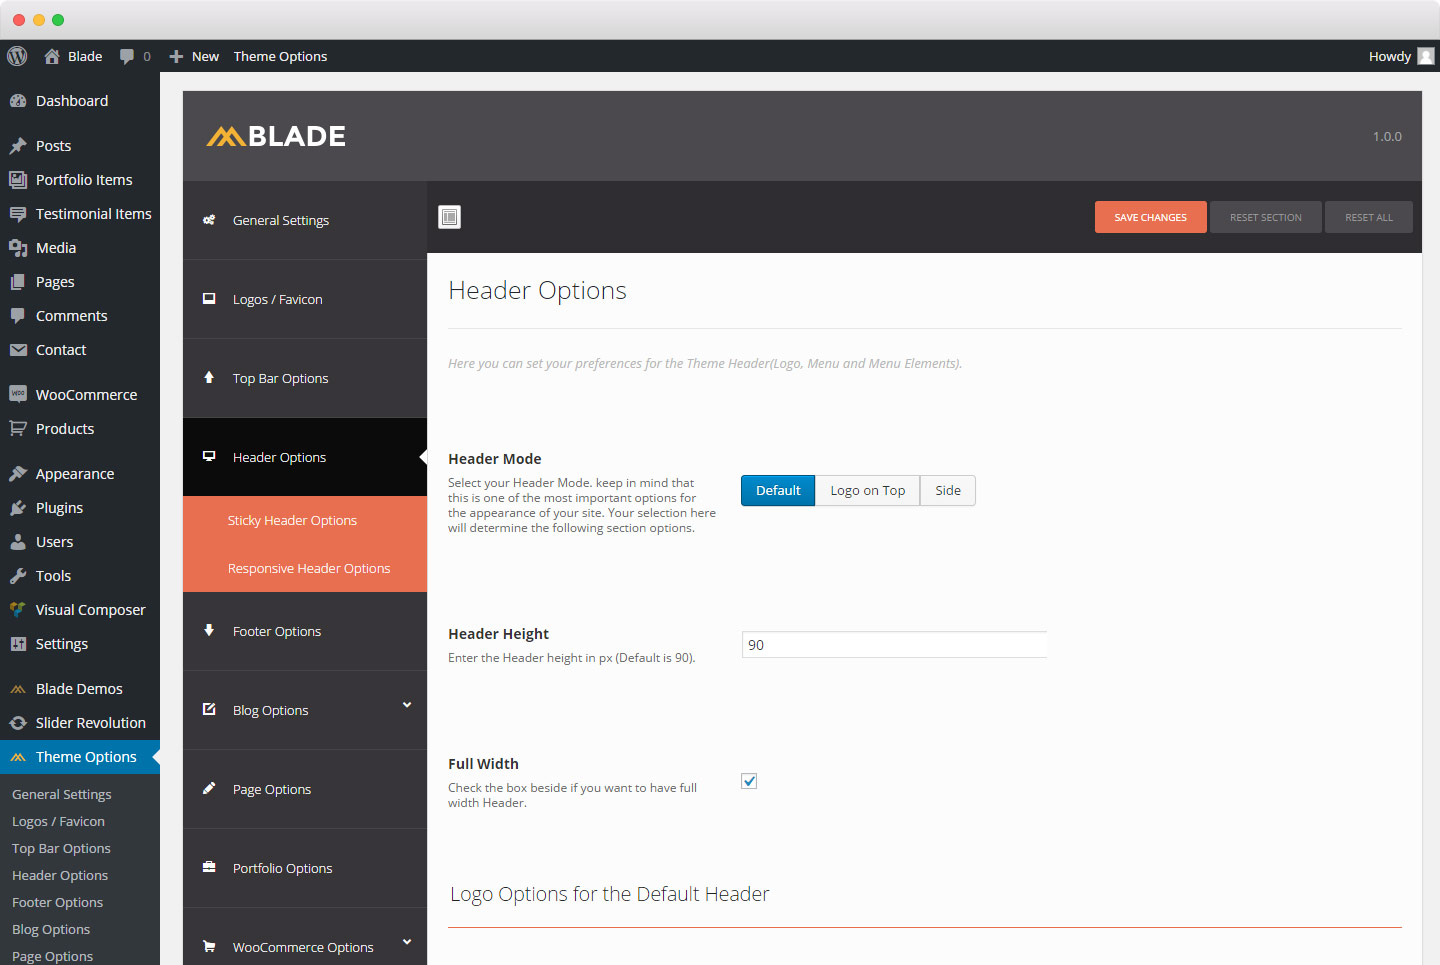Open the New content dropdown in admin bar

(194, 56)
